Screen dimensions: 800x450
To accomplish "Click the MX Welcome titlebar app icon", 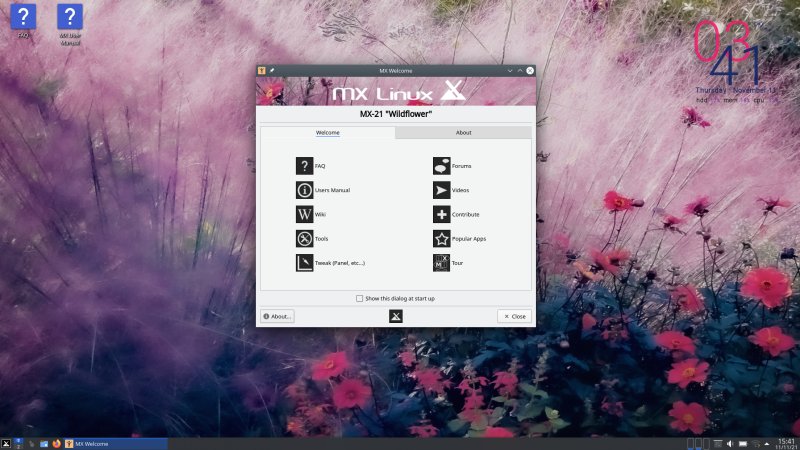I will [x=262, y=70].
